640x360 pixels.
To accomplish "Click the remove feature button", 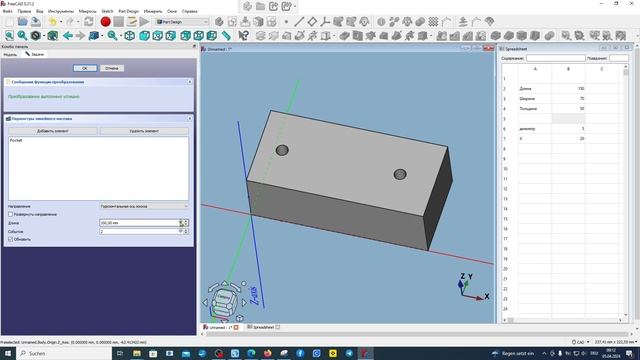I will coord(144,131).
